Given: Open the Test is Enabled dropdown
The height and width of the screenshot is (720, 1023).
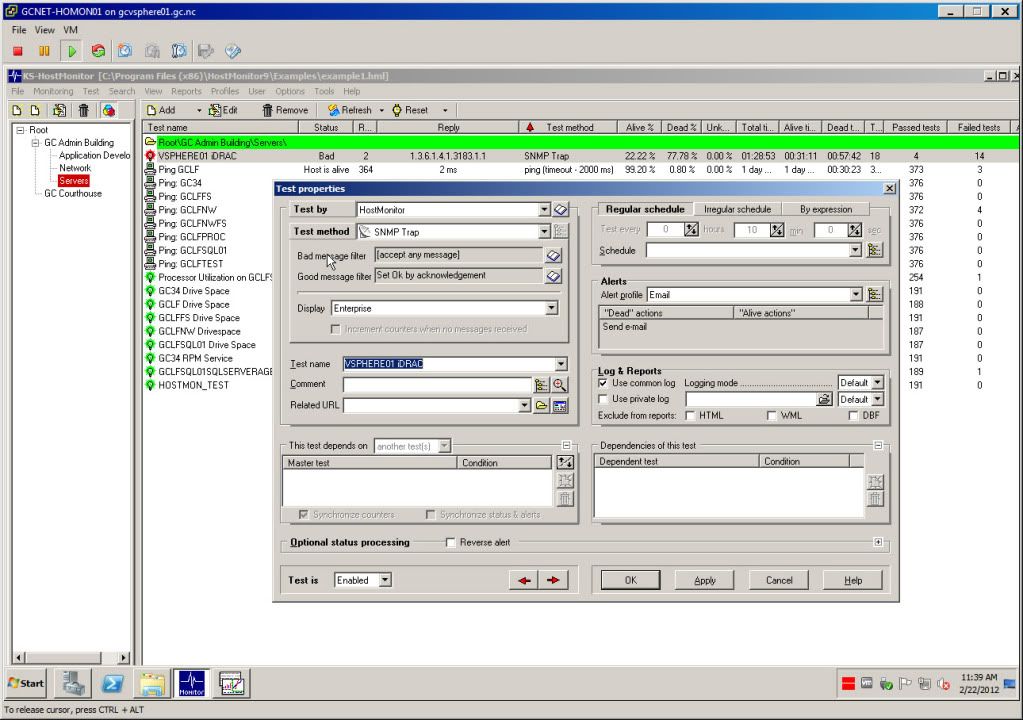Looking at the screenshot, I should [x=385, y=580].
